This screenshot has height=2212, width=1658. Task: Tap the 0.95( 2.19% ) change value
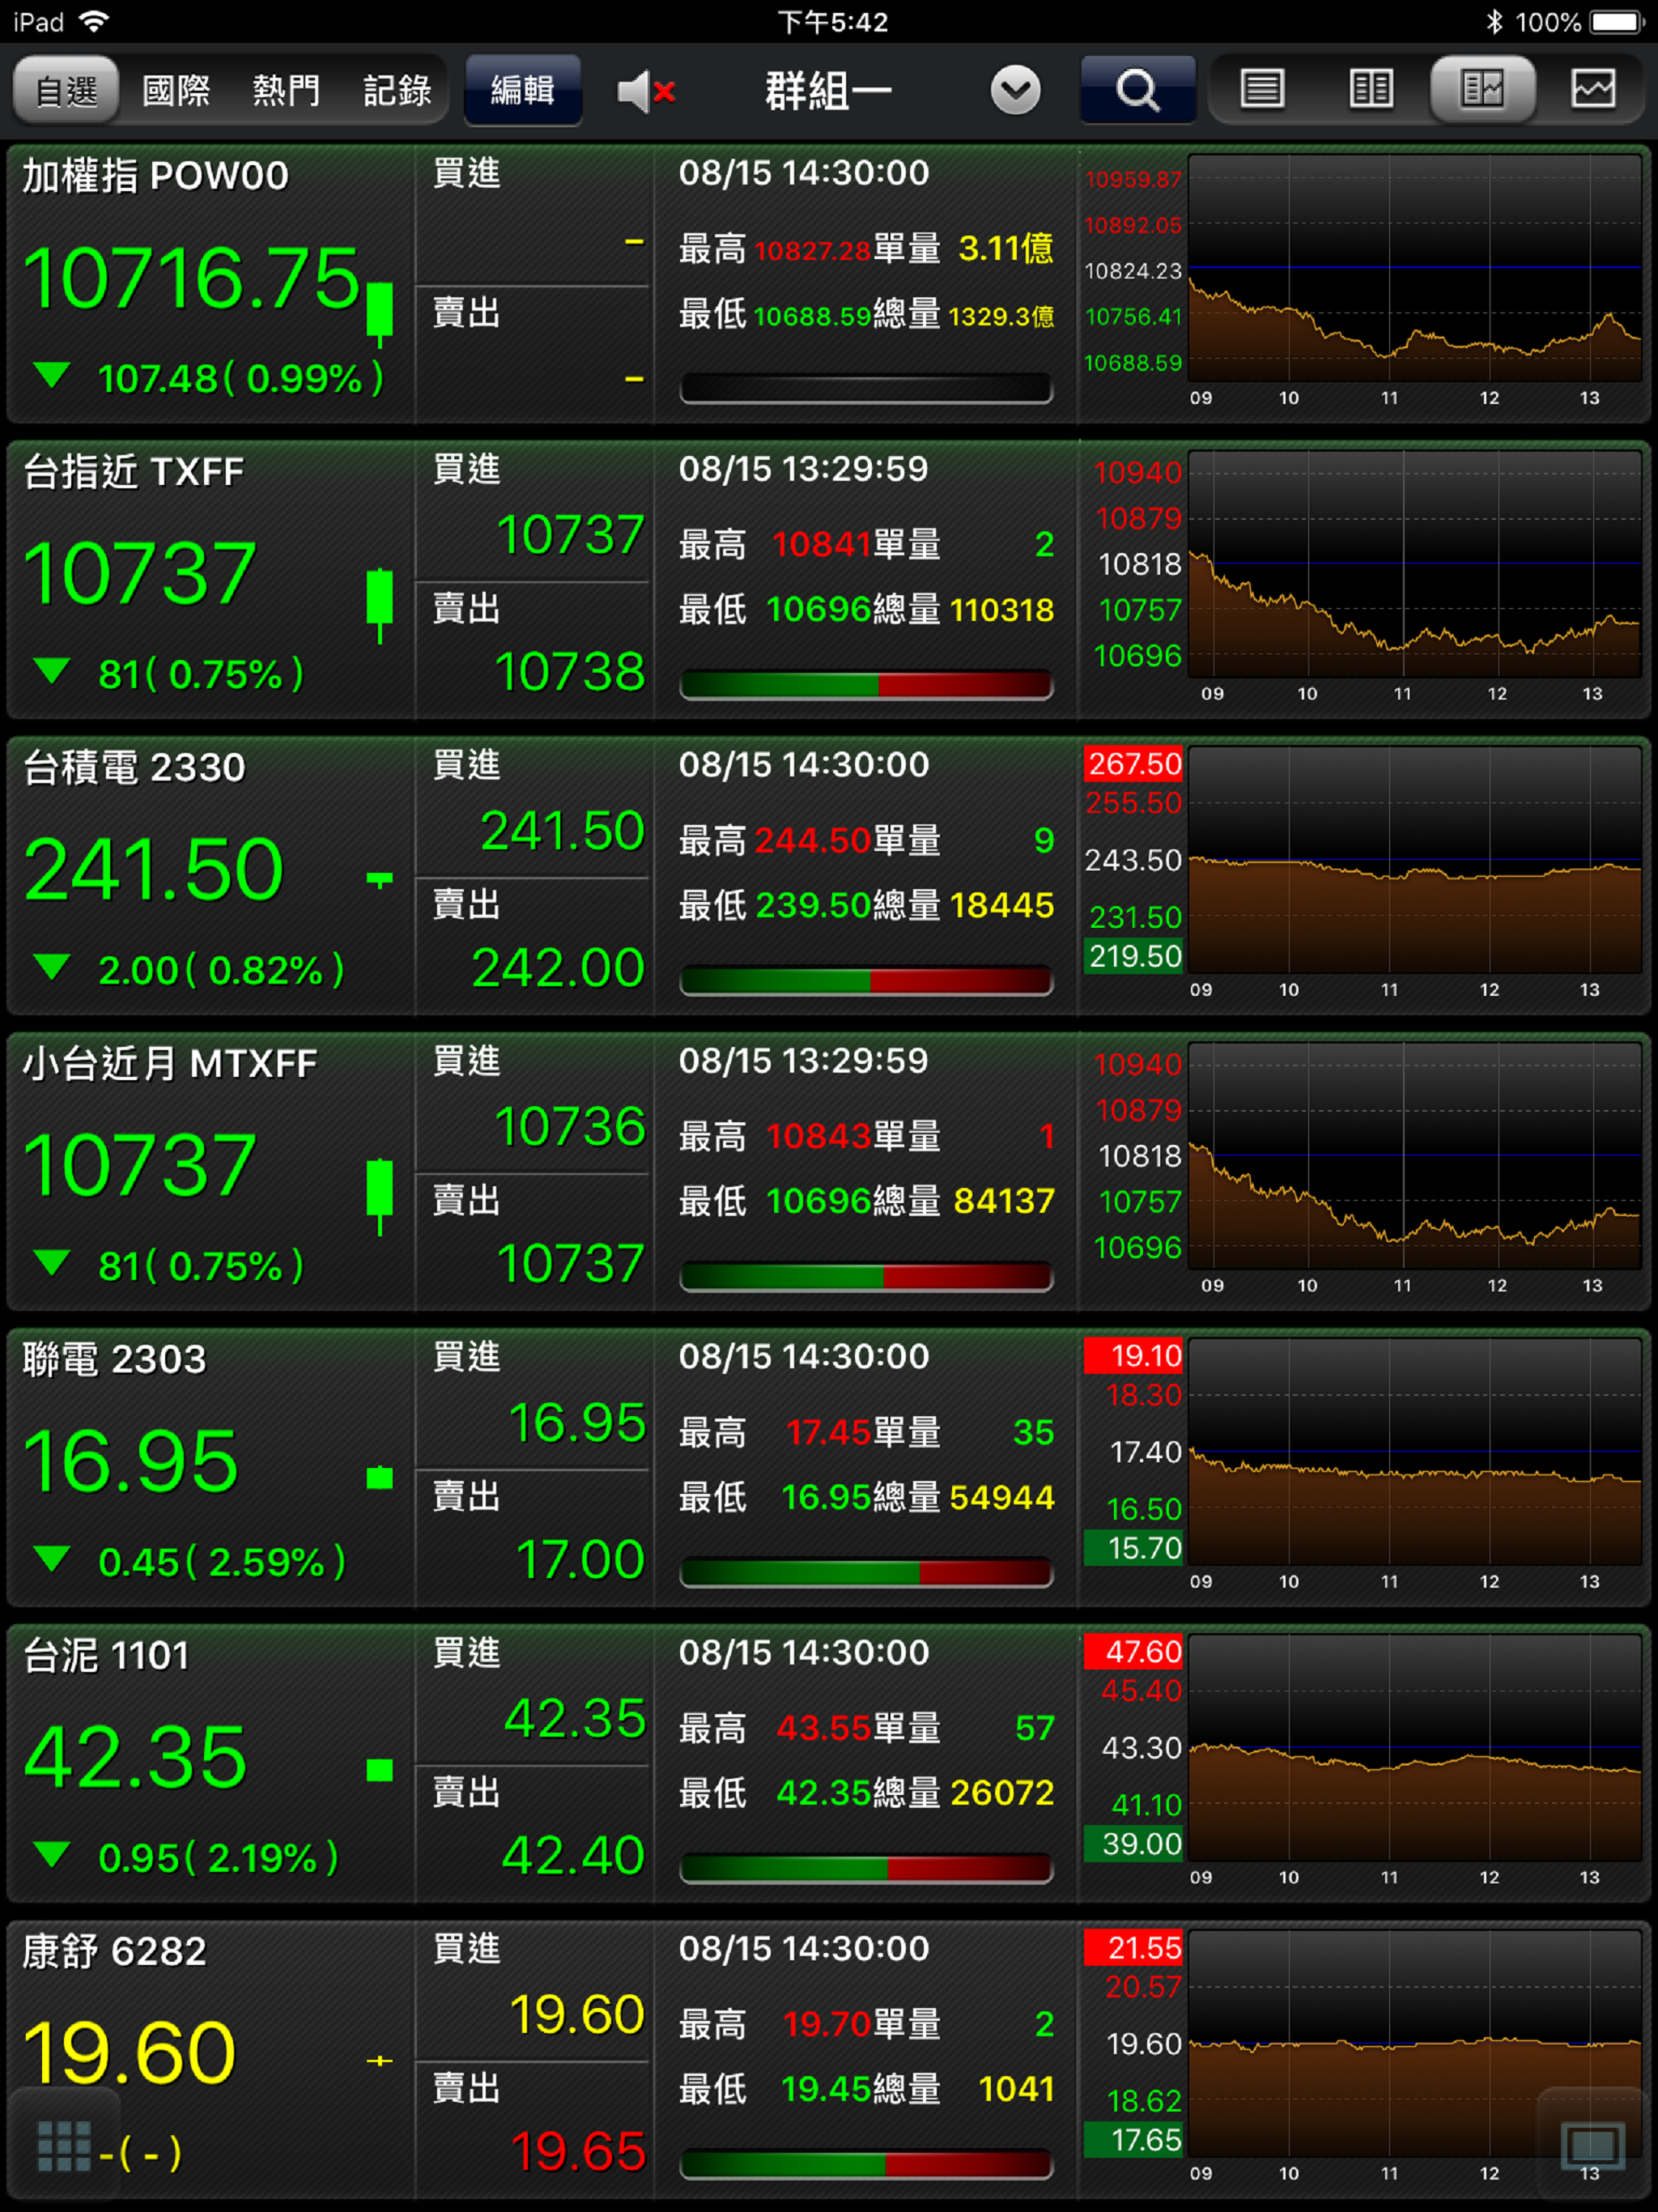click(x=218, y=1859)
